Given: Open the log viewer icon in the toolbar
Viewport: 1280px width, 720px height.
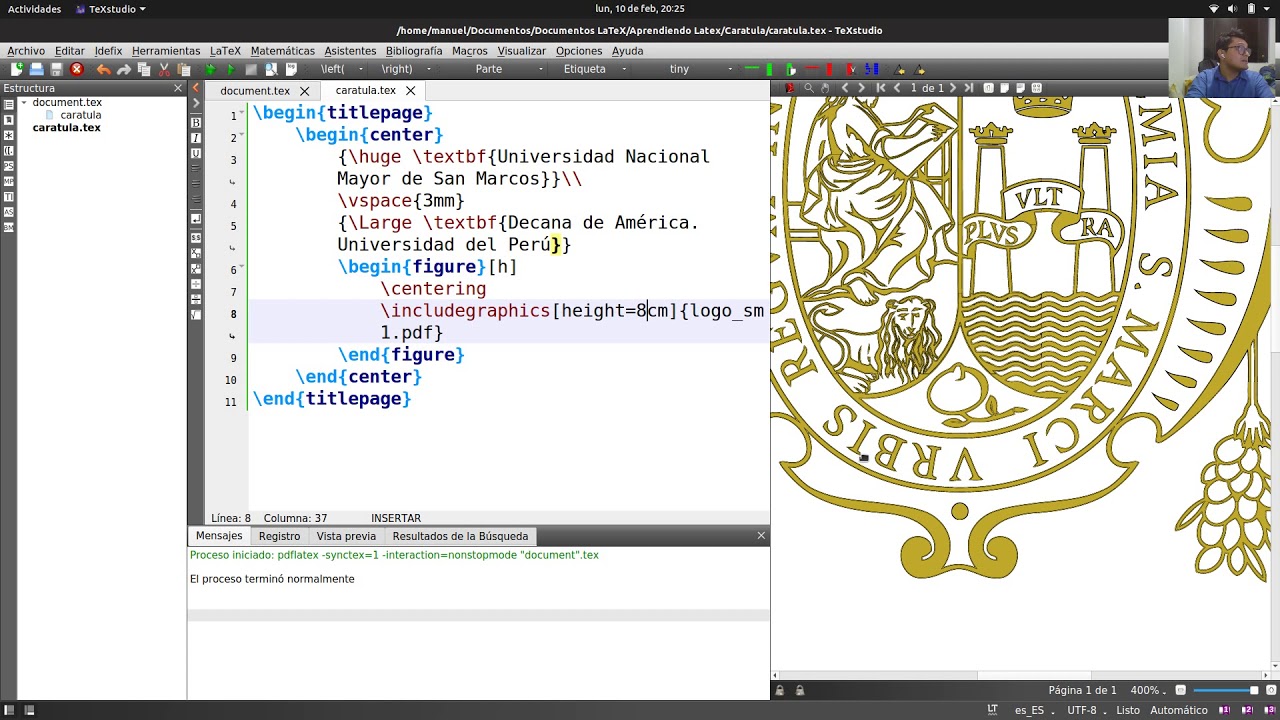Looking at the screenshot, I should (x=290, y=69).
